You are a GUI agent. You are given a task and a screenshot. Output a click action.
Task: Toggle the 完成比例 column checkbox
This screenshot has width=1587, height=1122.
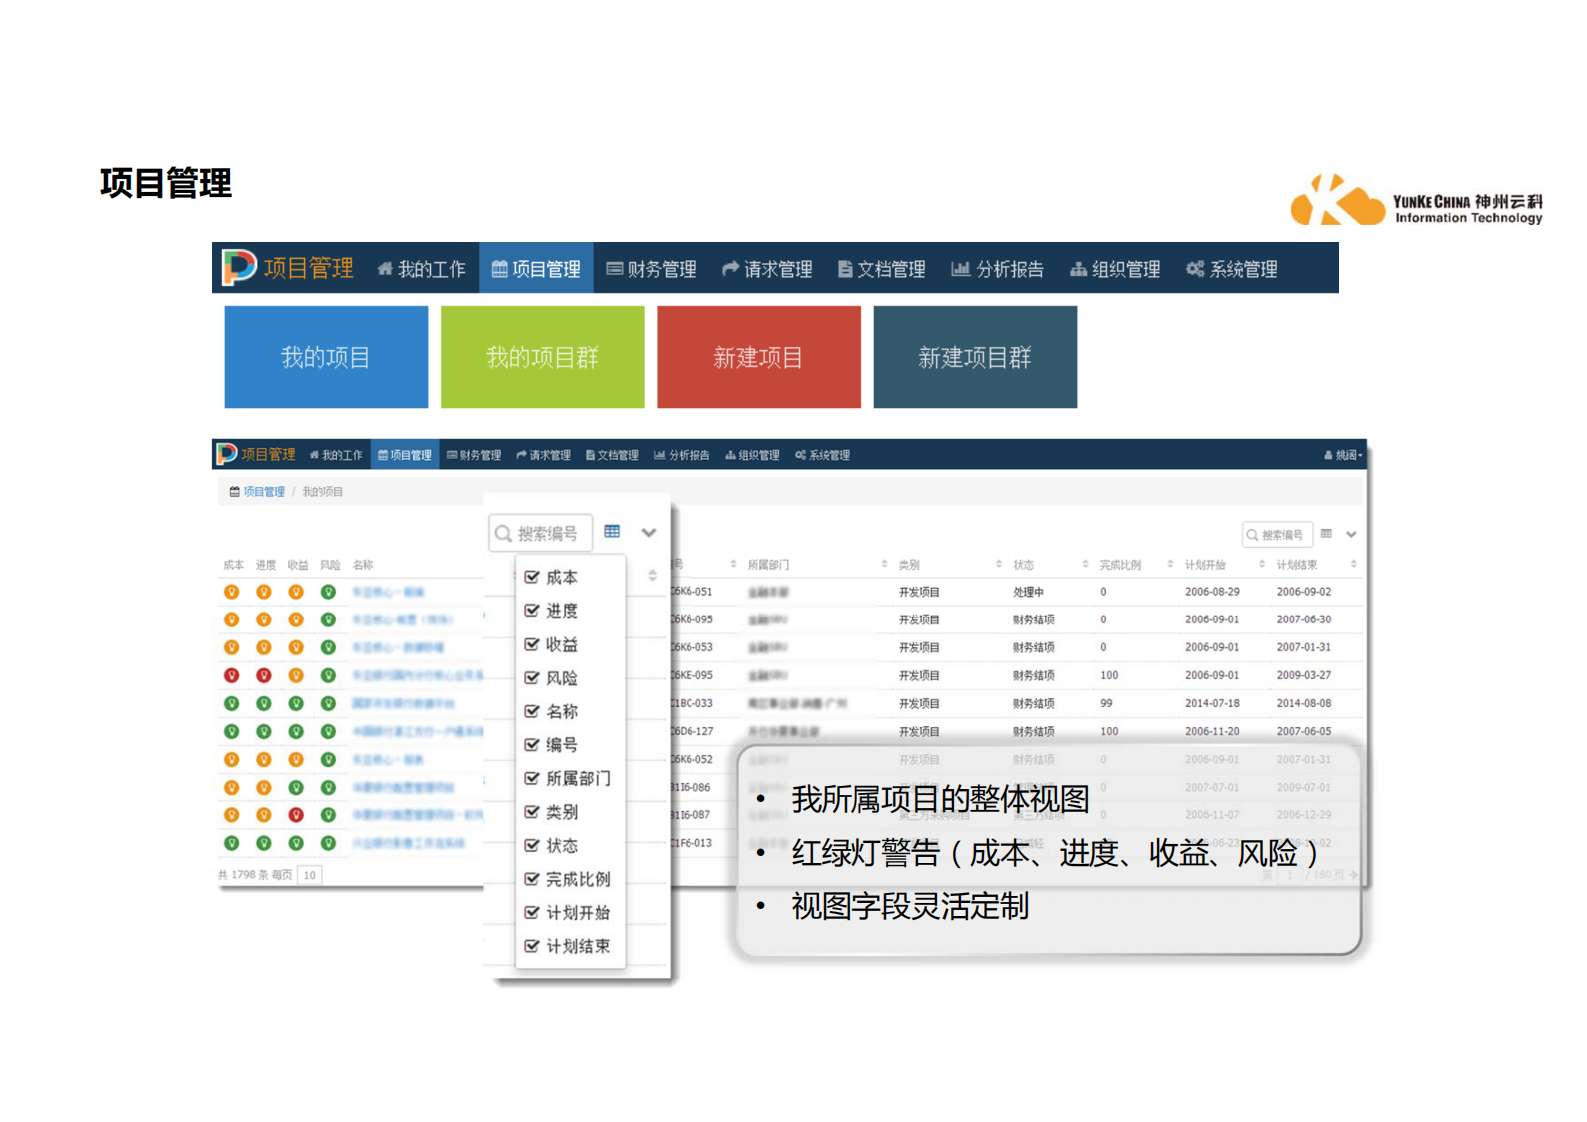click(x=532, y=878)
